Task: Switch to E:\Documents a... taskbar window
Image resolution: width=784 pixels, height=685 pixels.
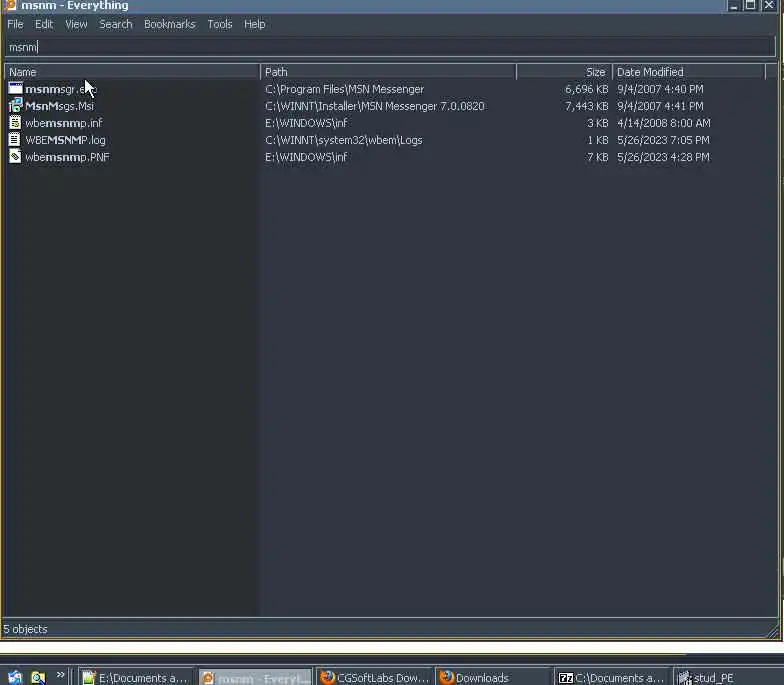Action: coord(136,678)
